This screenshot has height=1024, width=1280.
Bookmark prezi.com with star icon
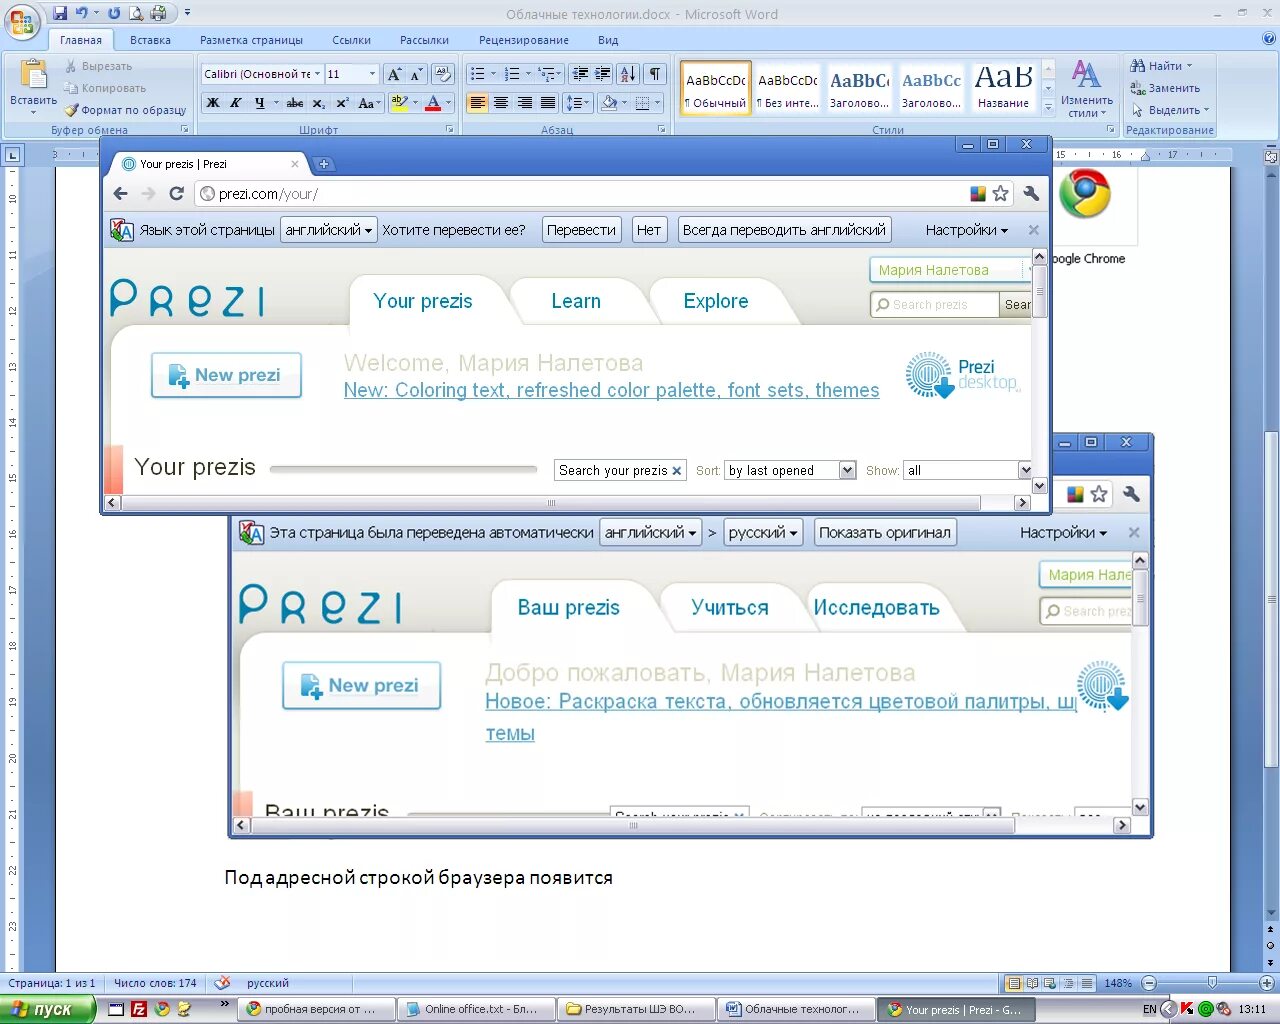[1000, 194]
